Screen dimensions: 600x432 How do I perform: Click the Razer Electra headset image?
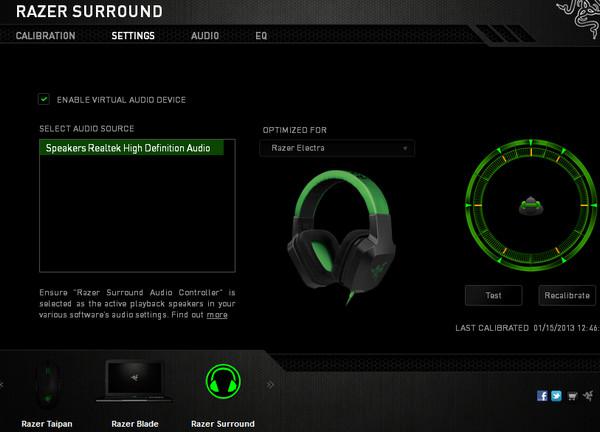pos(341,236)
